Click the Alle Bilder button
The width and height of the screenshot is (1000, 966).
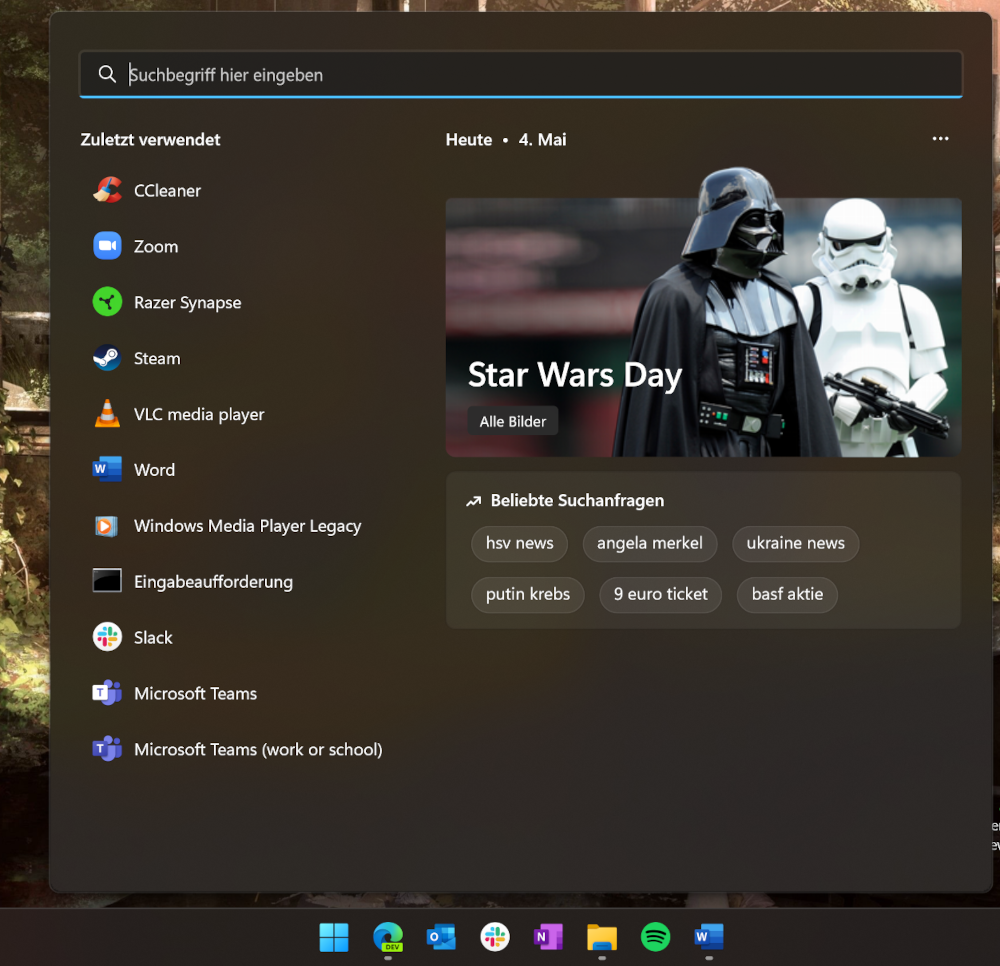click(x=513, y=421)
